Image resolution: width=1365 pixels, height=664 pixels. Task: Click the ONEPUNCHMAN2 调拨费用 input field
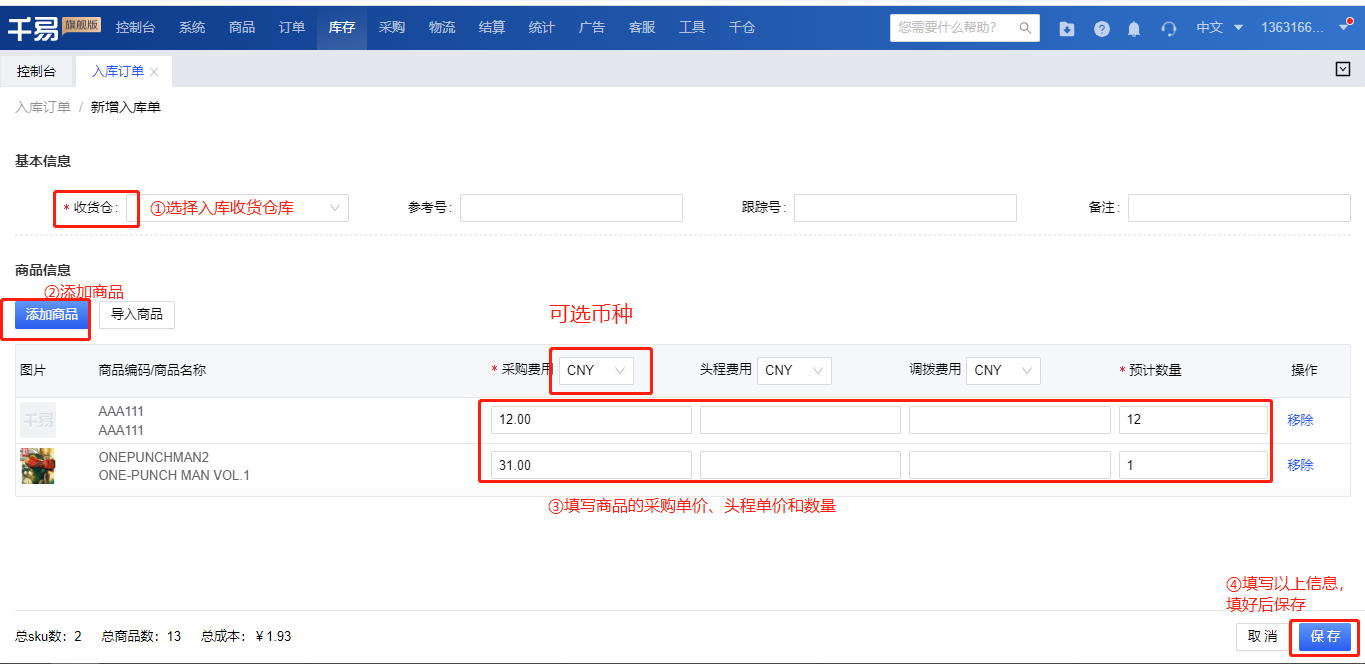(x=1010, y=465)
